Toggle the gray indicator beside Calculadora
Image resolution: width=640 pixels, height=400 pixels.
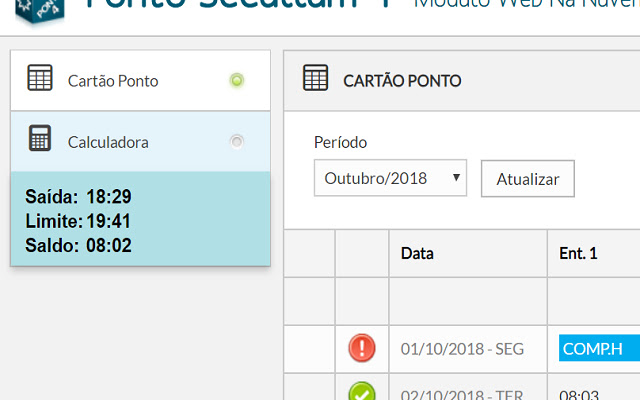[237, 141]
